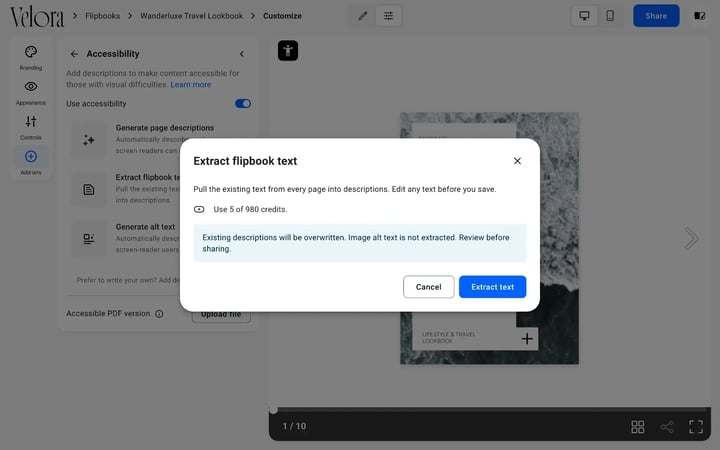Click the Extract text button
The height and width of the screenshot is (450, 720).
(492, 287)
